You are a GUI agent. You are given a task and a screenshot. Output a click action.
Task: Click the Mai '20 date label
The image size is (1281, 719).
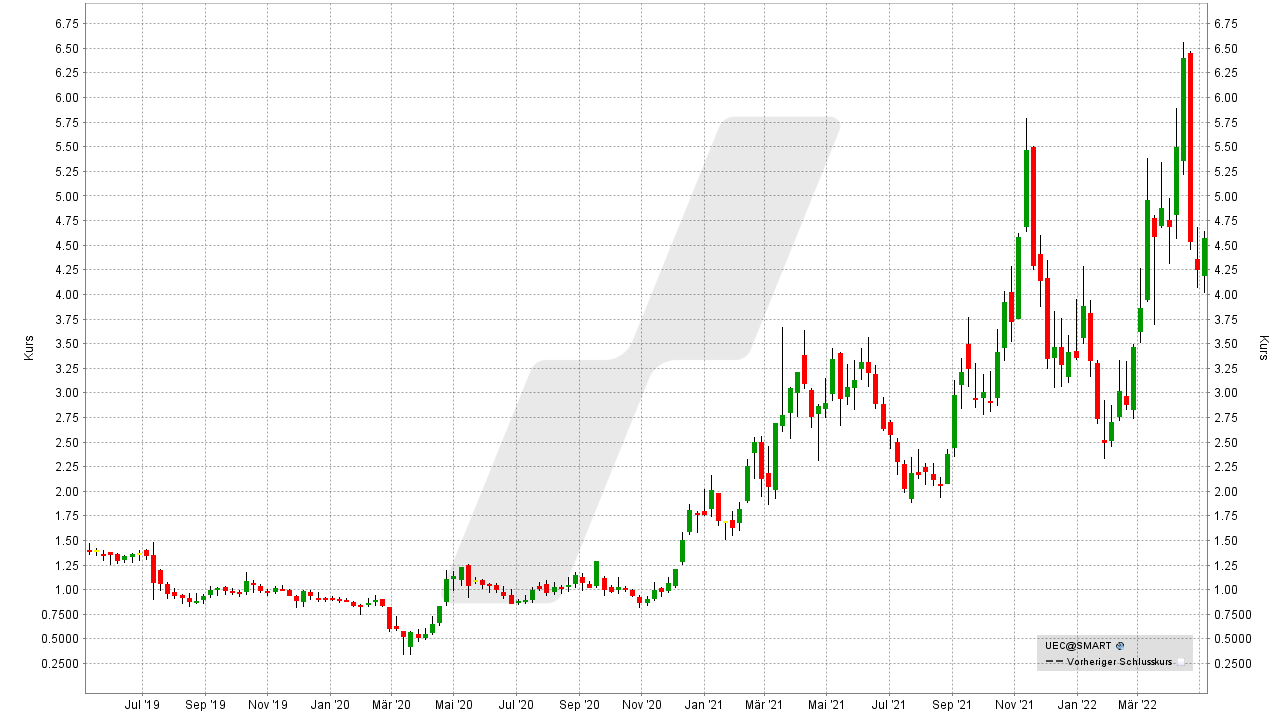pos(452,704)
